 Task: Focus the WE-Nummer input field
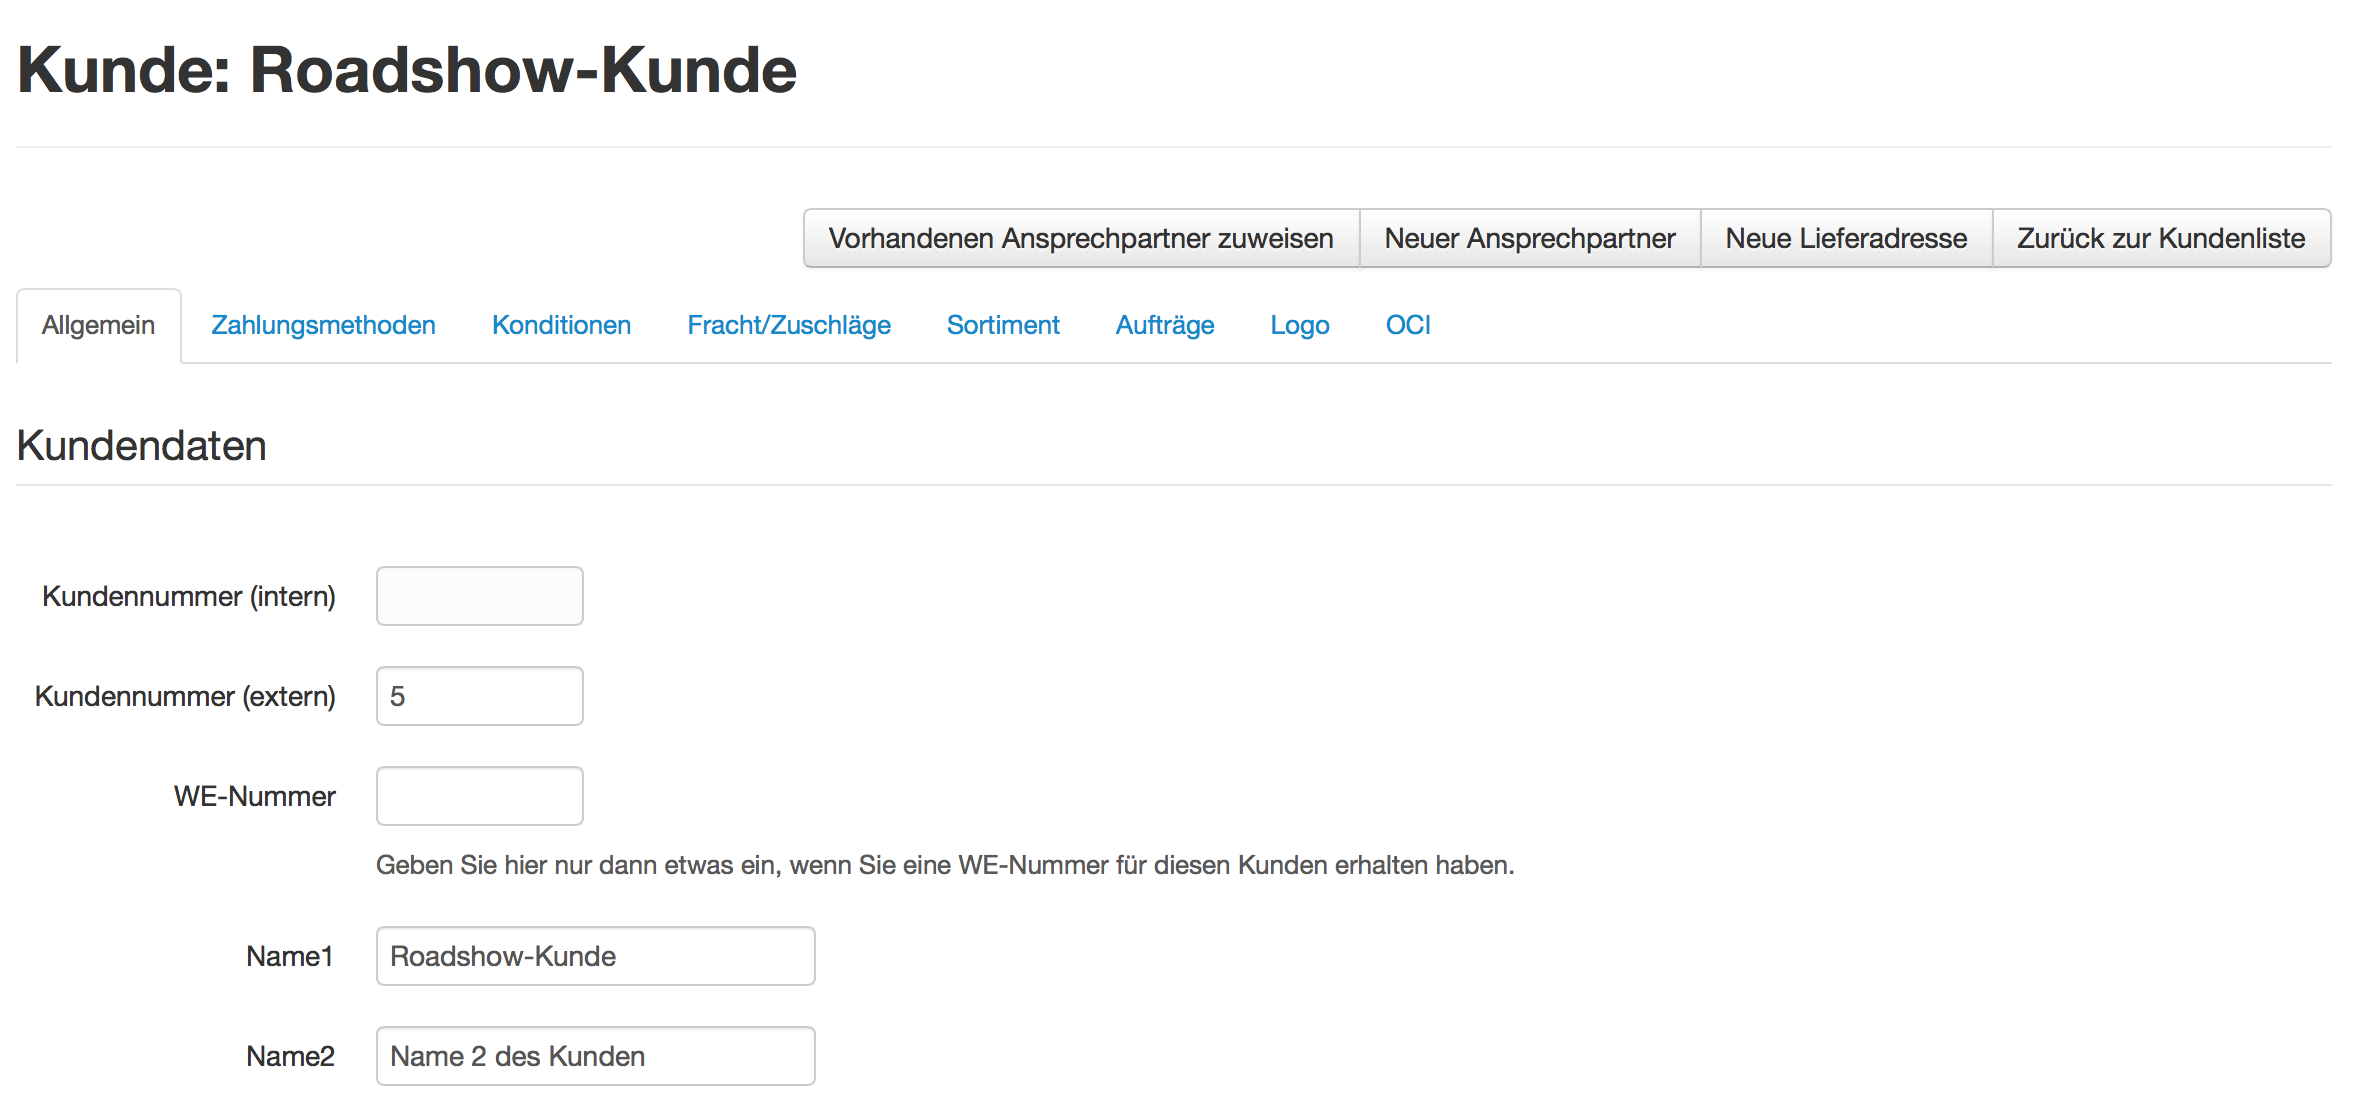tap(479, 795)
